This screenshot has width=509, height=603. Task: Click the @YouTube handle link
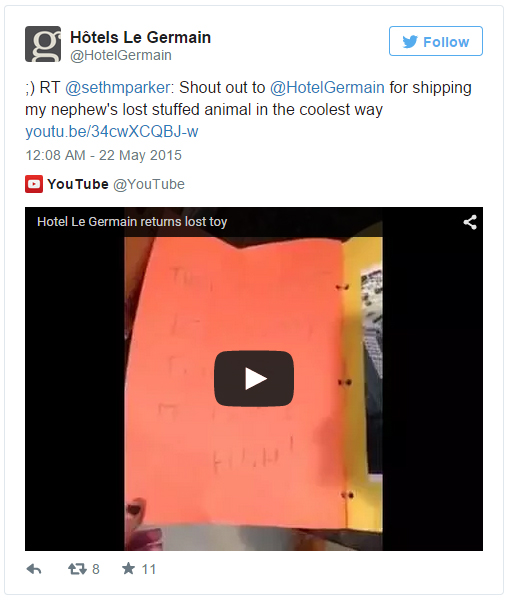[x=149, y=184]
